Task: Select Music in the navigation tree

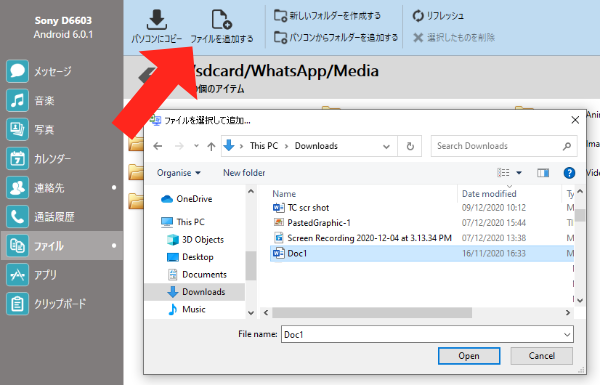Action: (x=186, y=309)
